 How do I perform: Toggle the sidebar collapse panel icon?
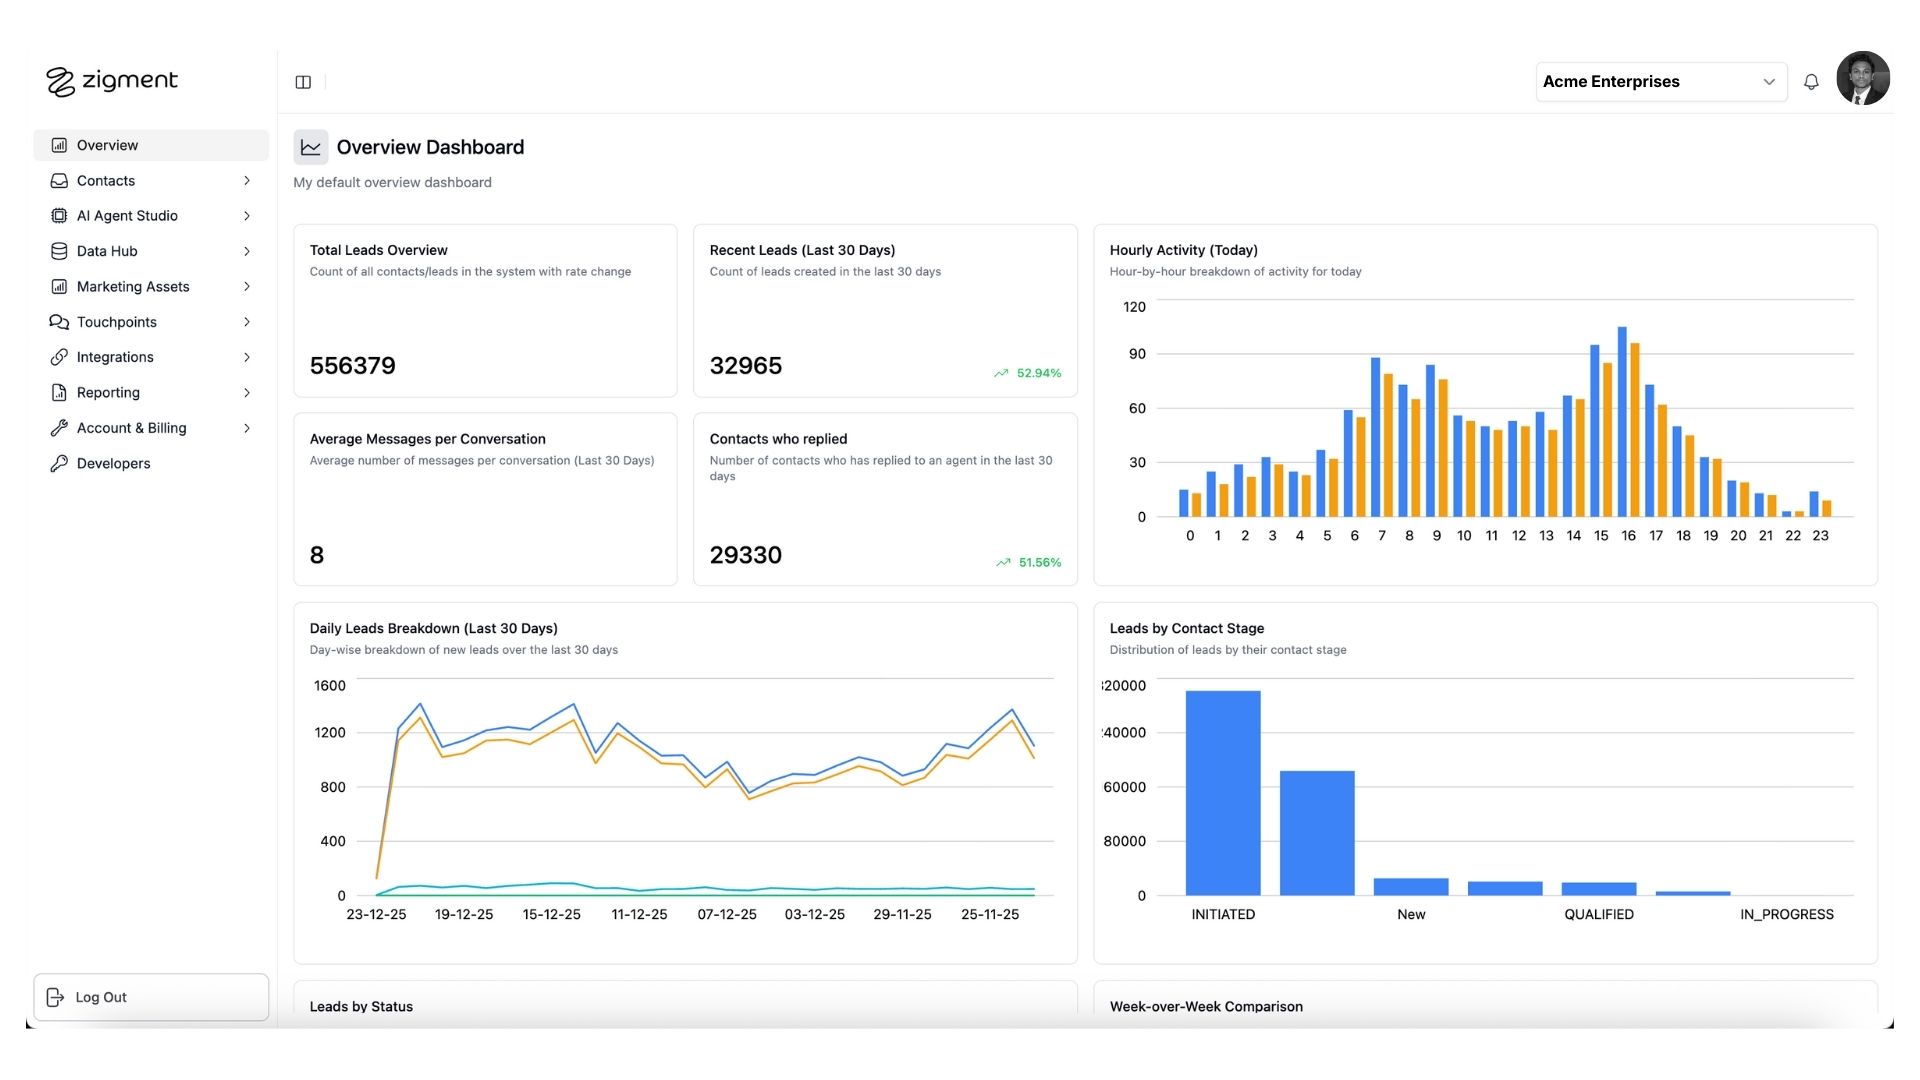tap(303, 82)
